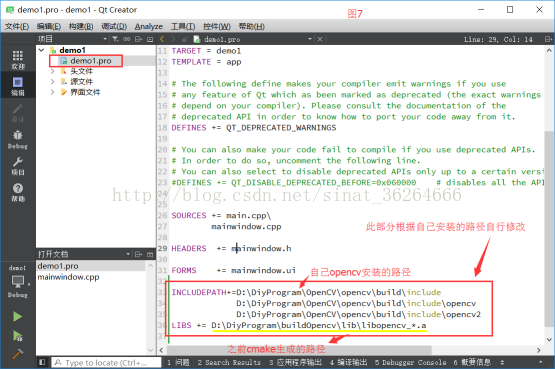Image resolution: width=555 pixels, height=369 pixels.
Task: Click the Type to locate search field
Action: (x=106, y=362)
